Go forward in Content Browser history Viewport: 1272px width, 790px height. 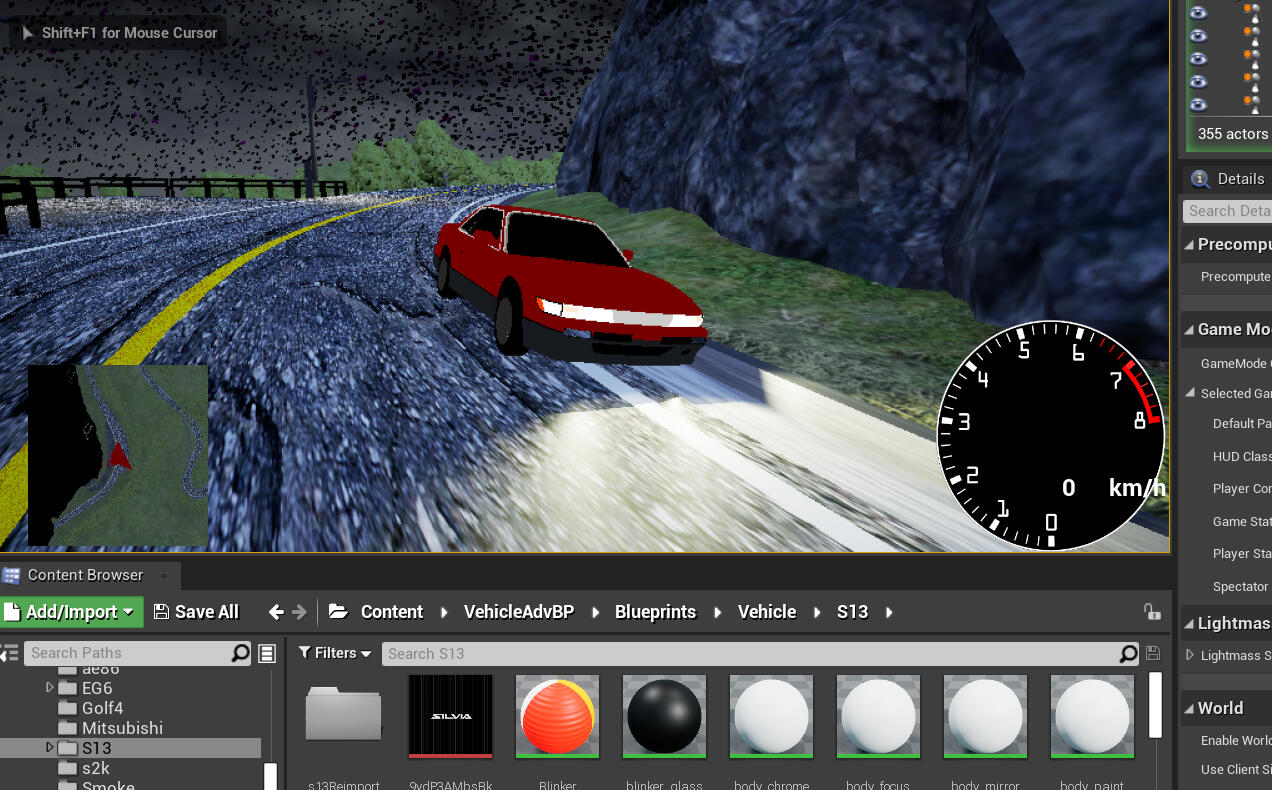point(299,612)
